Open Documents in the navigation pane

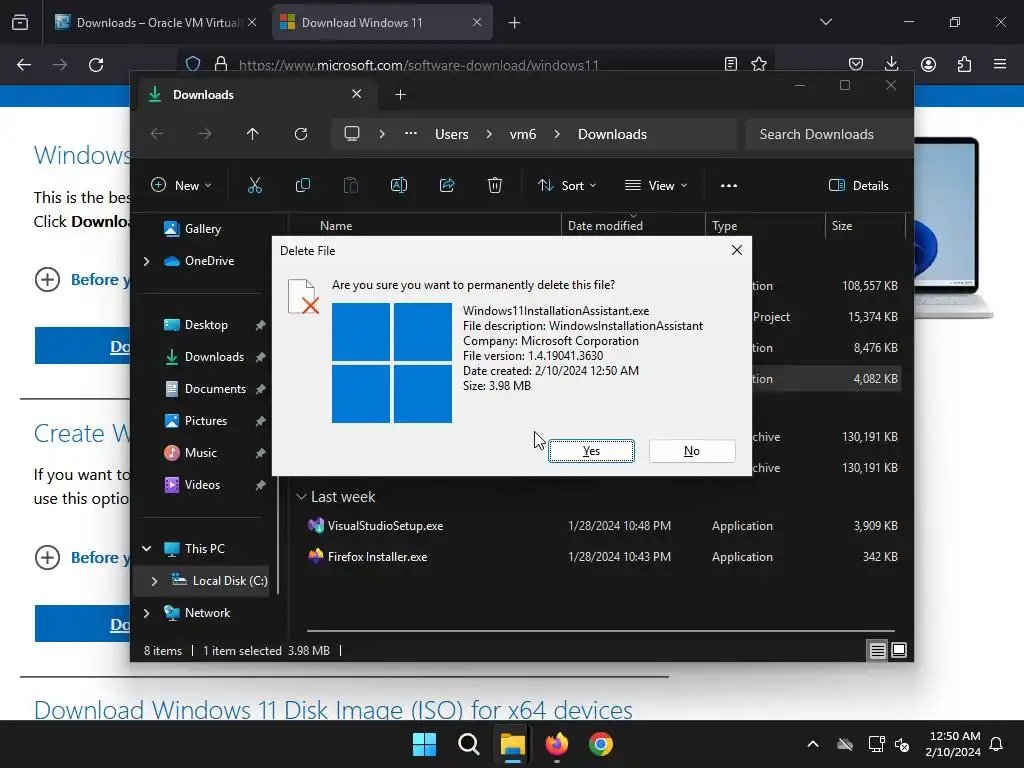coord(215,389)
